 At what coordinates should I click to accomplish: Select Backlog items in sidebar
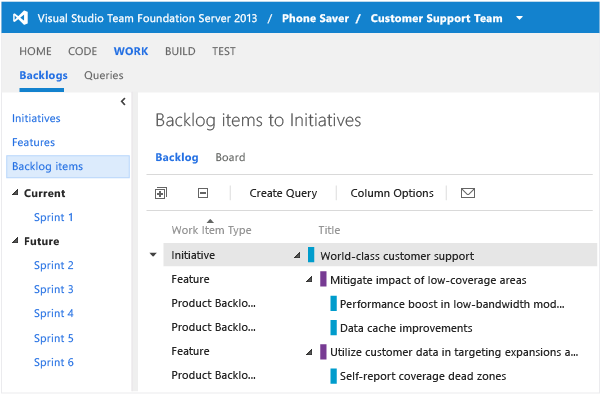tap(68, 166)
